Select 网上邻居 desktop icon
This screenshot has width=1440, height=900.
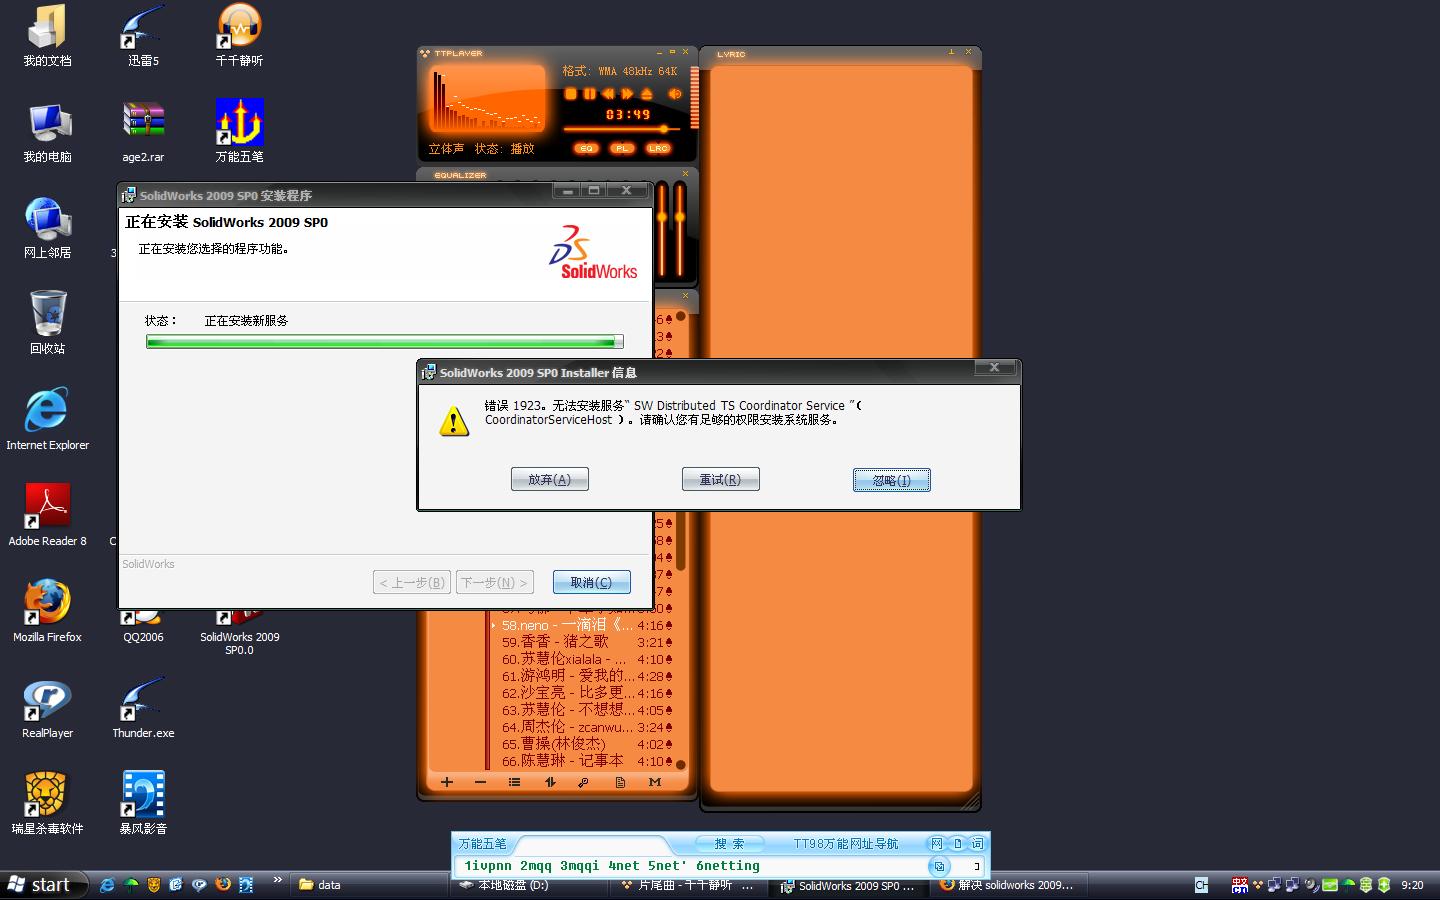[x=47, y=228]
